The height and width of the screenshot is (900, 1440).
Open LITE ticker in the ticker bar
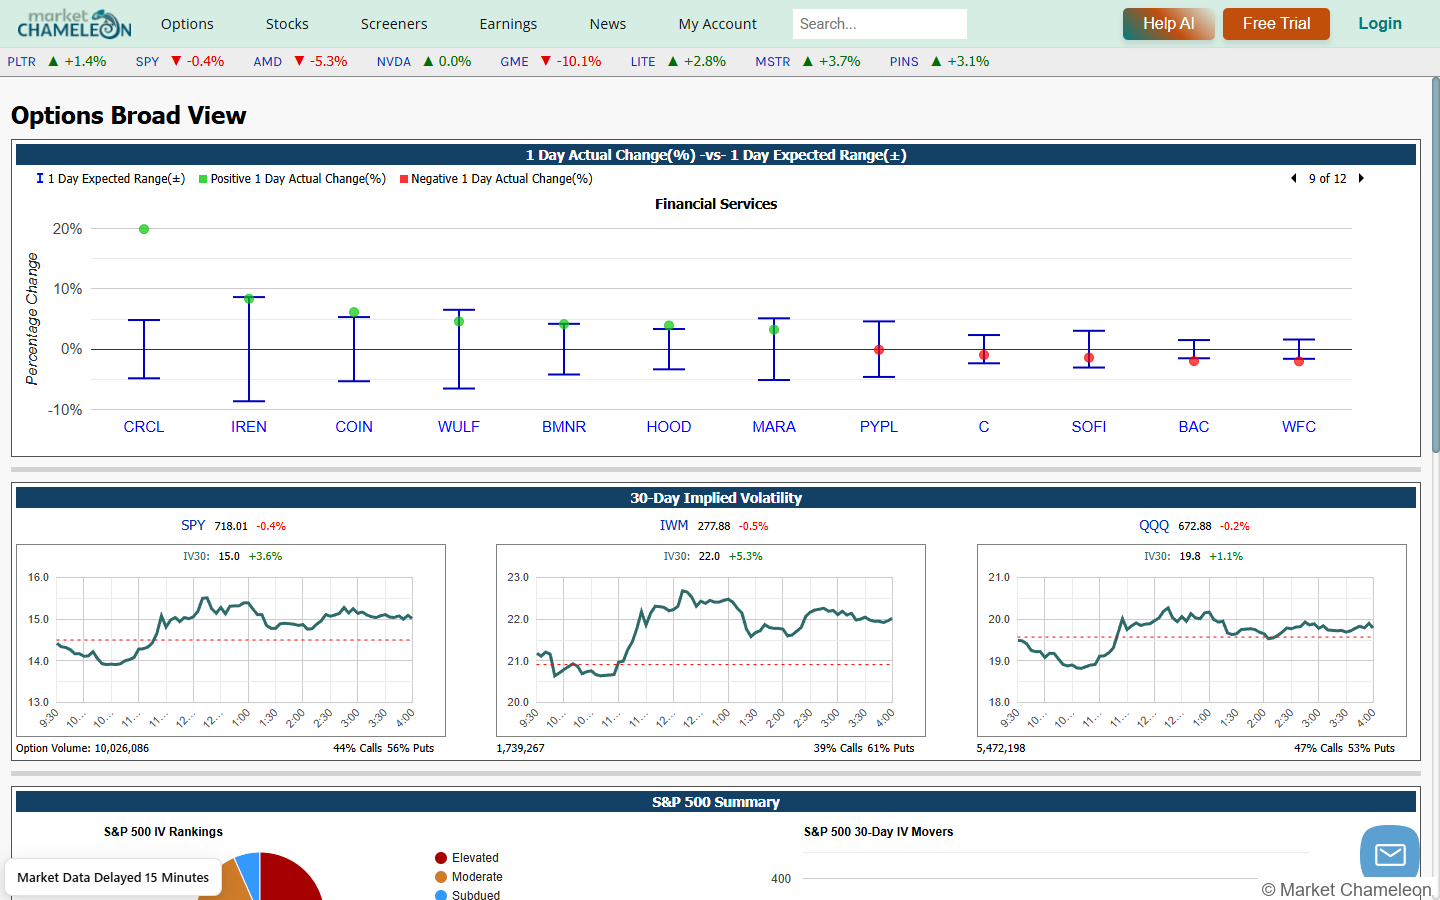coord(643,62)
